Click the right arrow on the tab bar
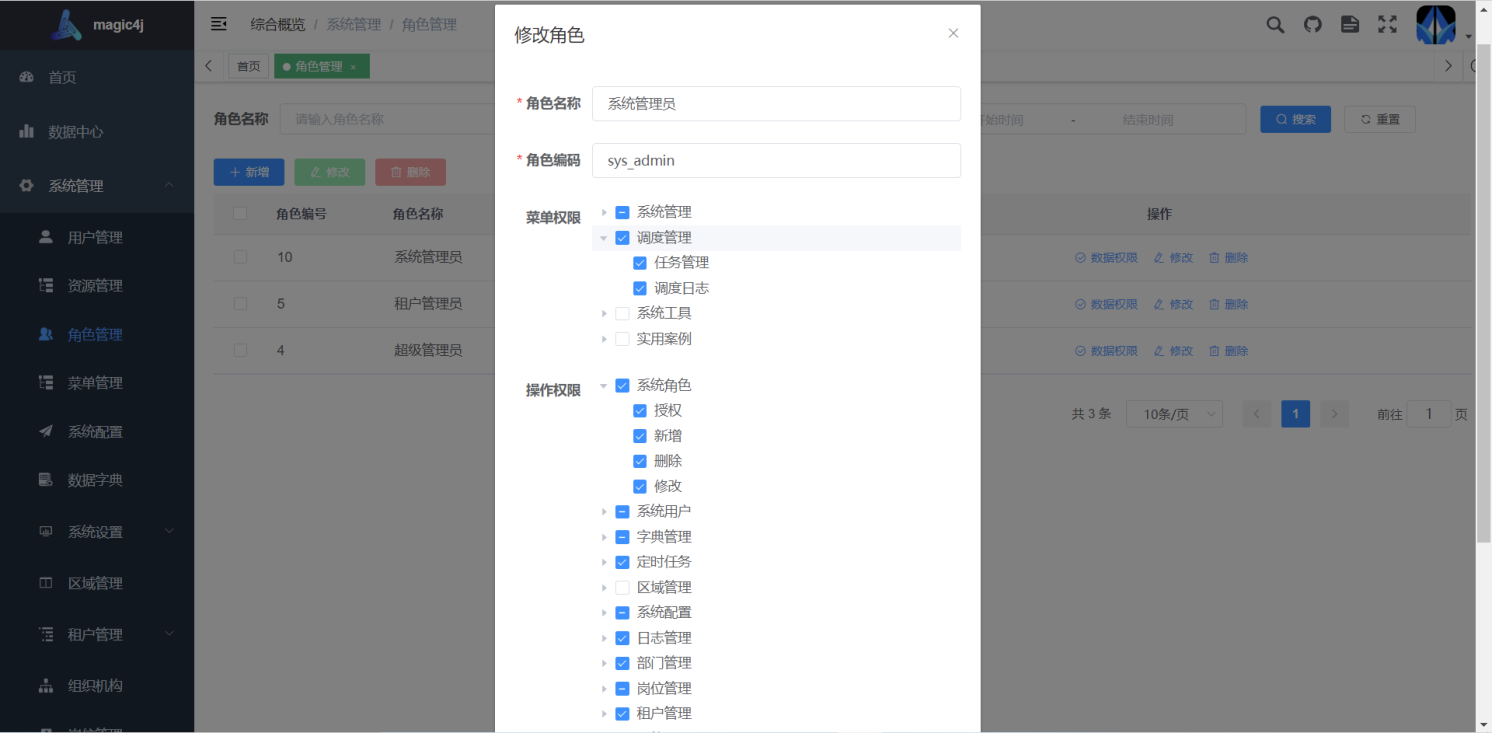 pyautogui.click(x=1448, y=65)
